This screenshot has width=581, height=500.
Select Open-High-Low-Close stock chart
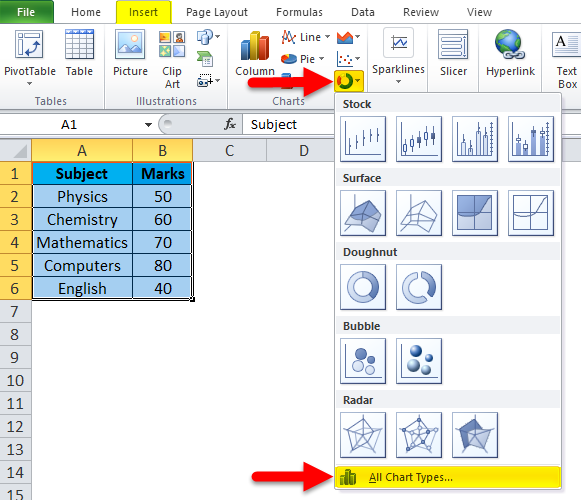click(x=419, y=139)
